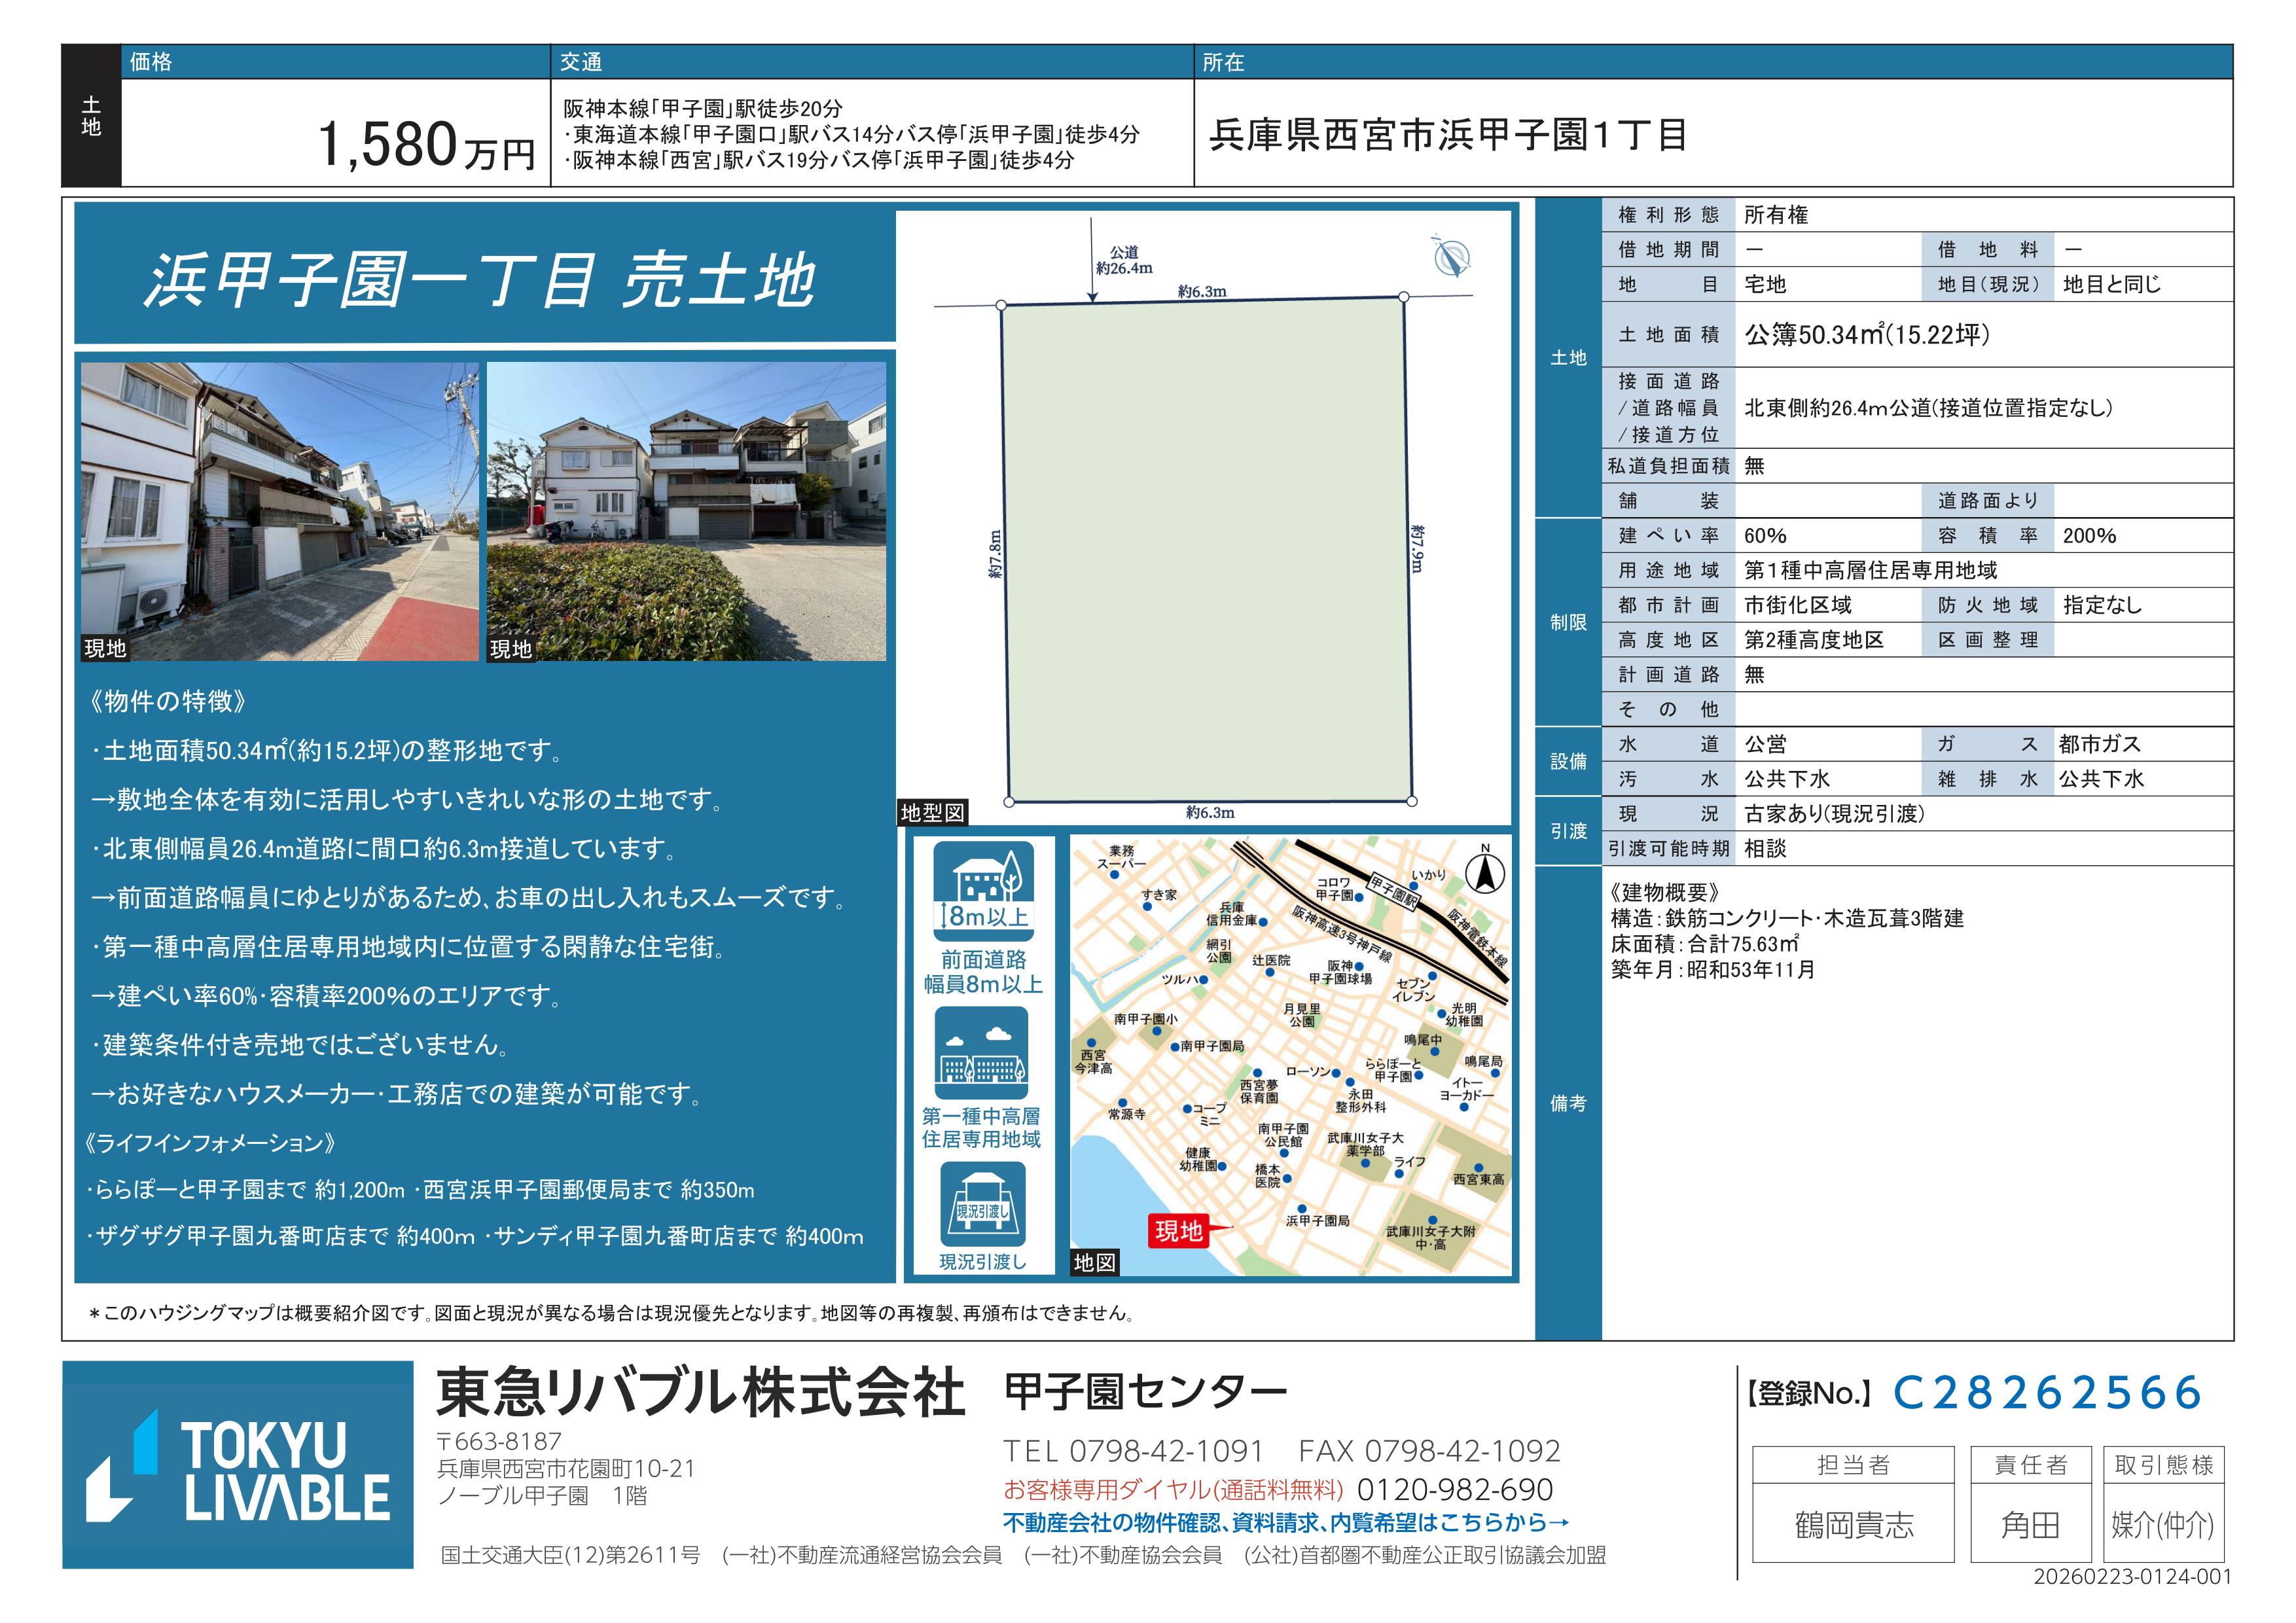2296x1623 pixels.
Task: Open the right 現地 house photo
Action: point(686,511)
